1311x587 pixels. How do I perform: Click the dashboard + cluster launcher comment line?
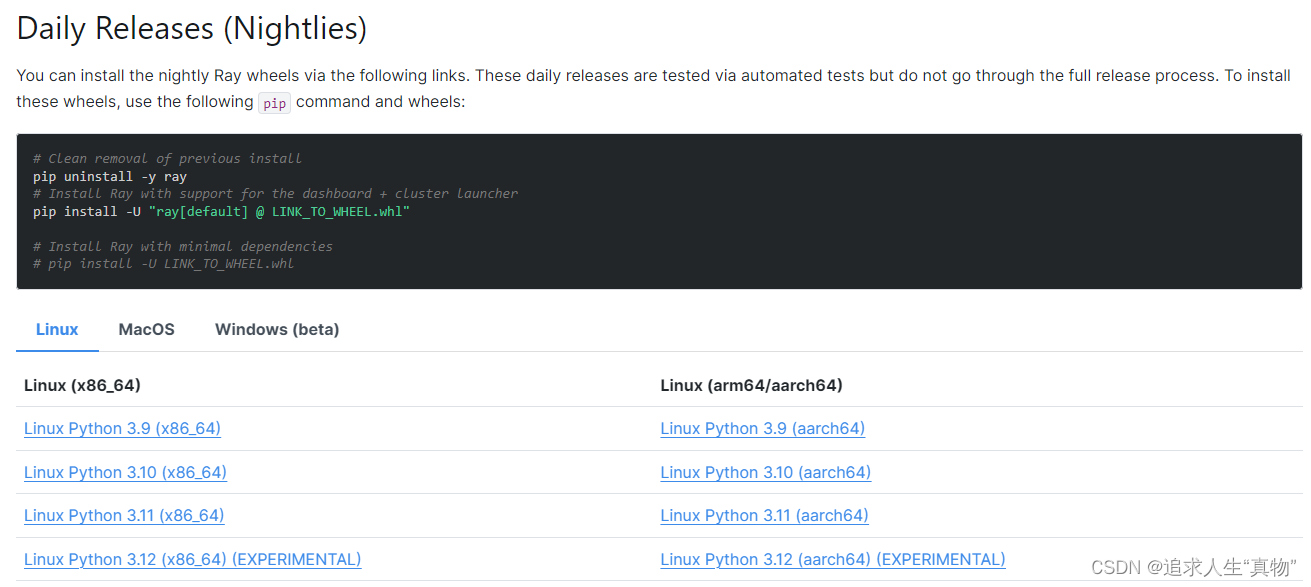(275, 193)
